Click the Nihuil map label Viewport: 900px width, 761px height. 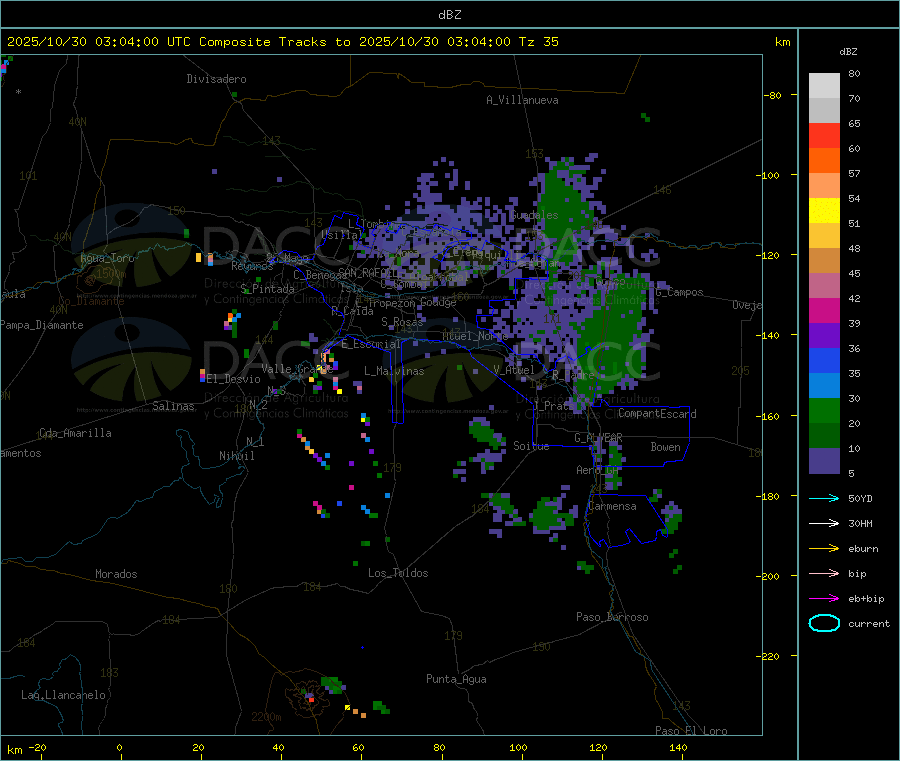tap(236, 456)
